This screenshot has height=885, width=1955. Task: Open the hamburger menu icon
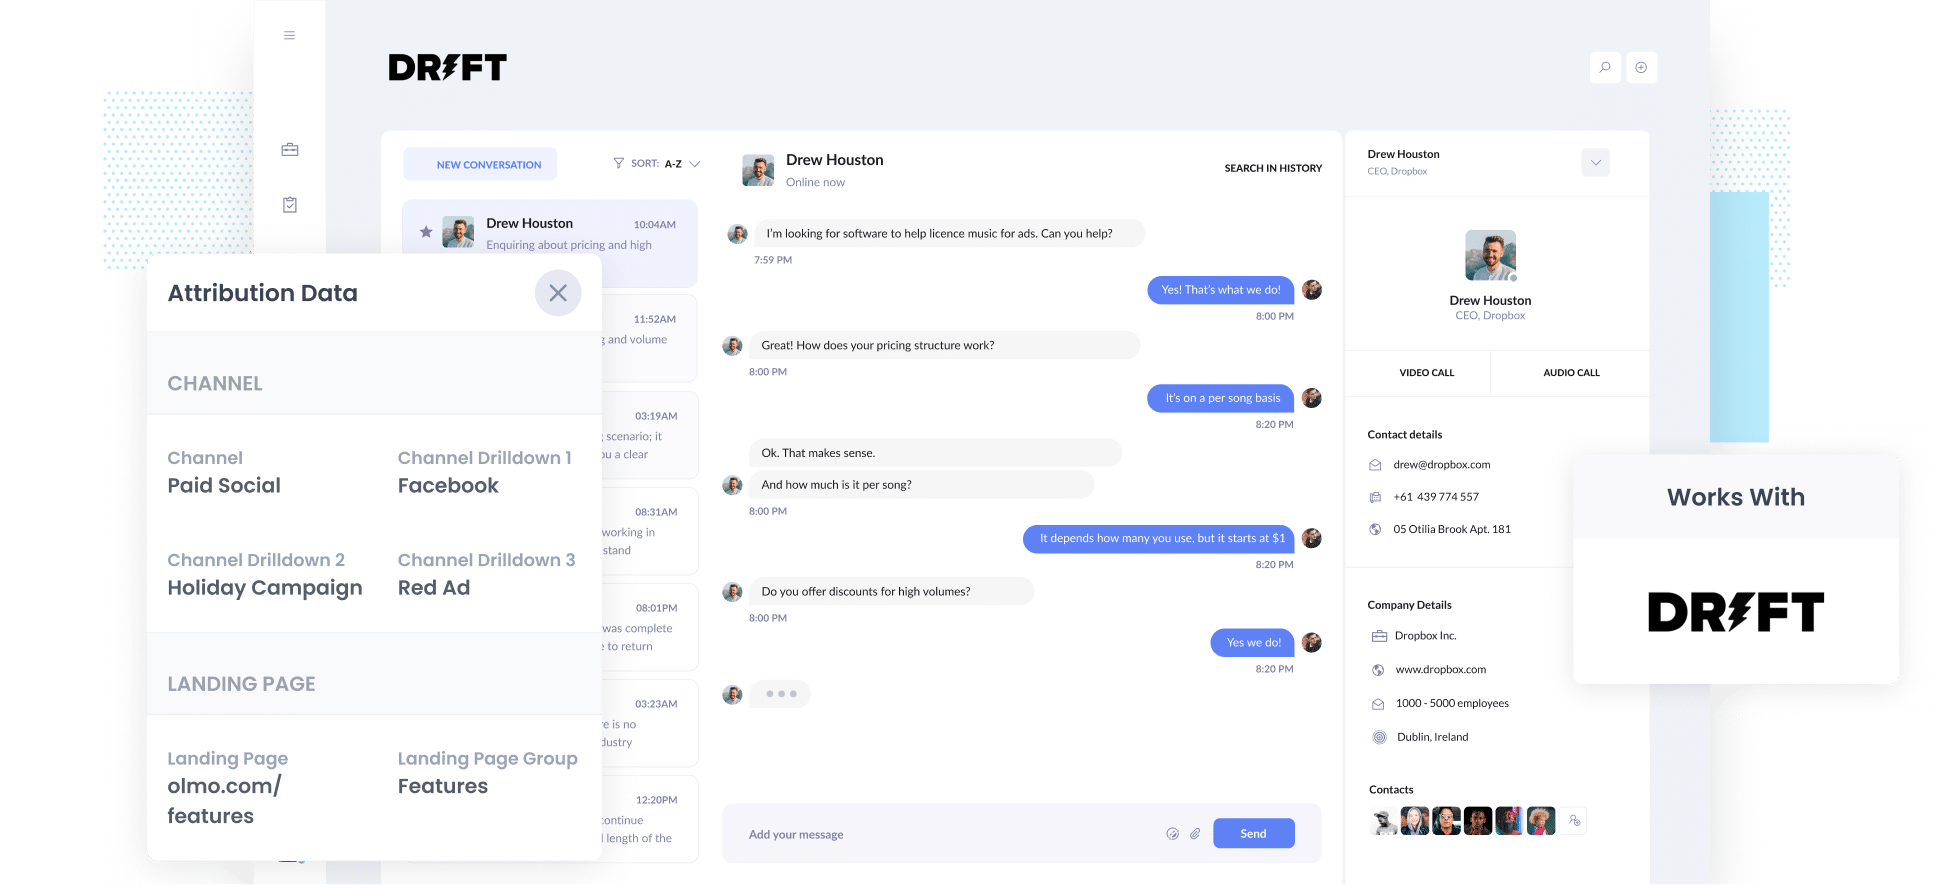pos(289,36)
